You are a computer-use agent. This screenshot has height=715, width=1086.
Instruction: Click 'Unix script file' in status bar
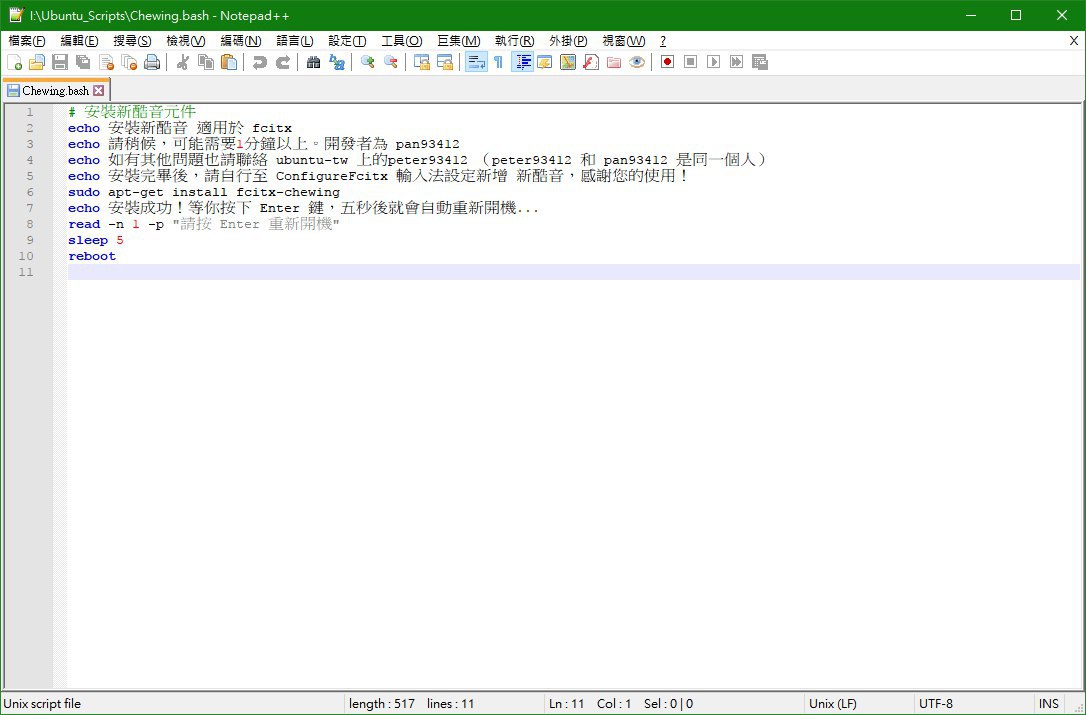[42, 704]
